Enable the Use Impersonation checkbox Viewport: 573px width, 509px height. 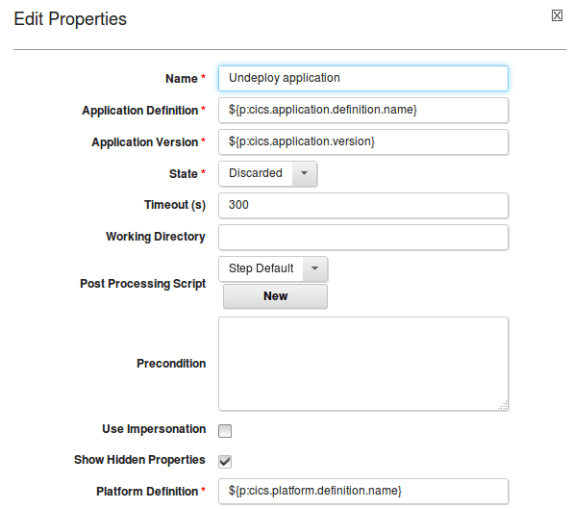click(225, 431)
